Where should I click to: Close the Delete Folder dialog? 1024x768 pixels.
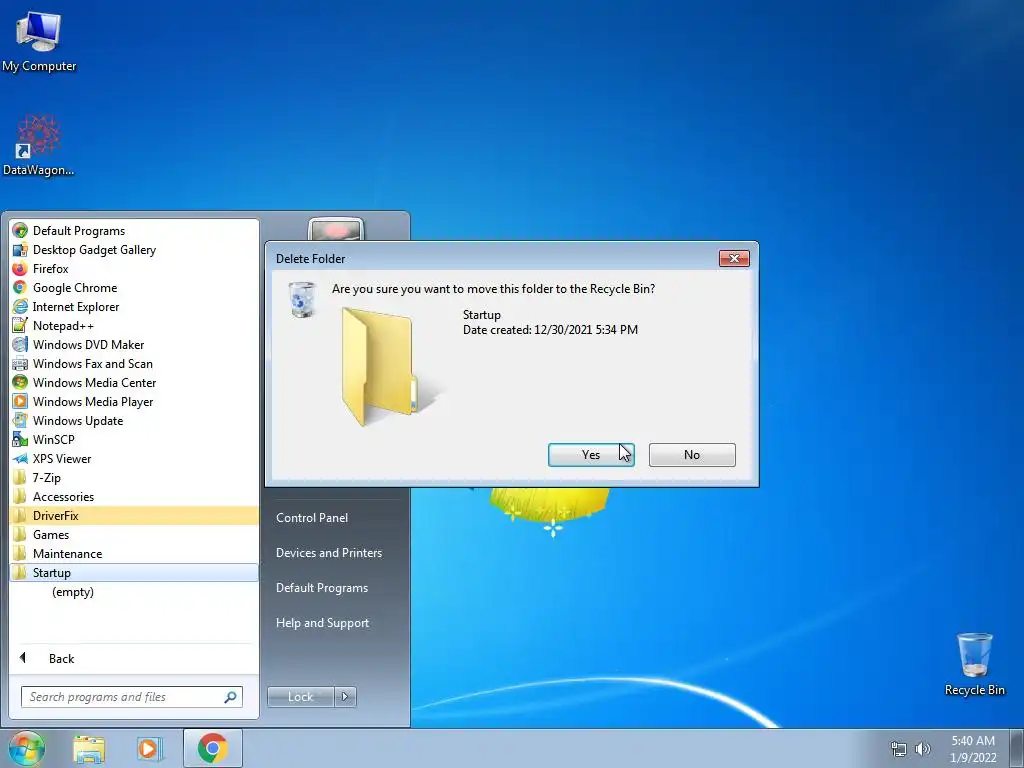point(734,259)
